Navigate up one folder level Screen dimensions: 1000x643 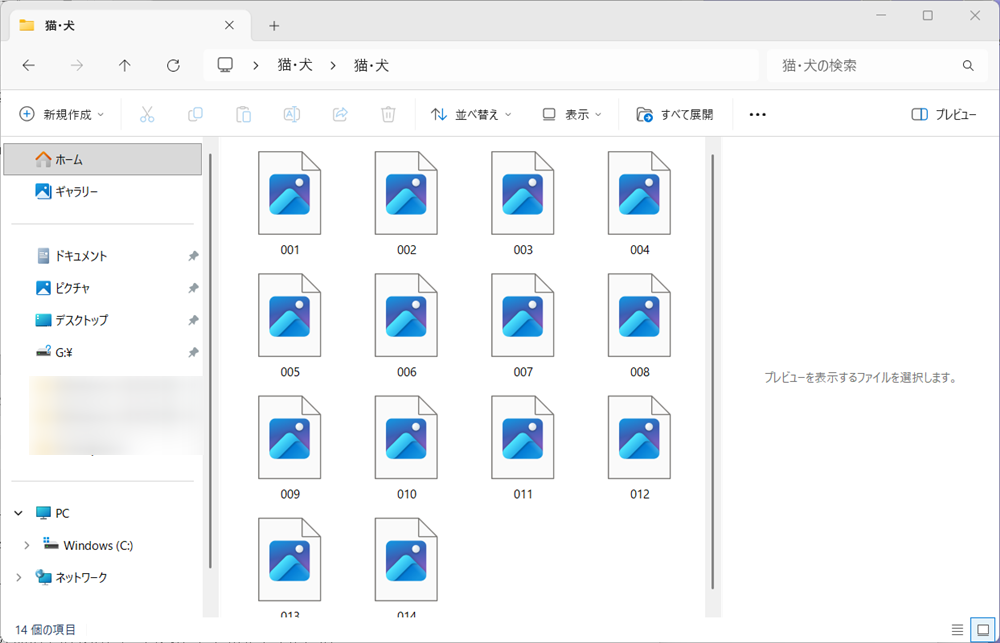124,65
